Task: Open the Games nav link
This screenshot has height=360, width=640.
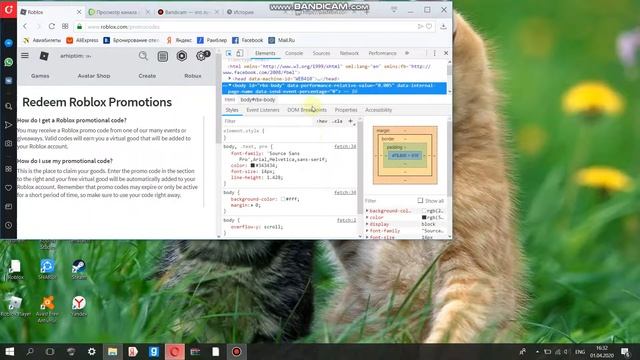Action: pos(40,76)
